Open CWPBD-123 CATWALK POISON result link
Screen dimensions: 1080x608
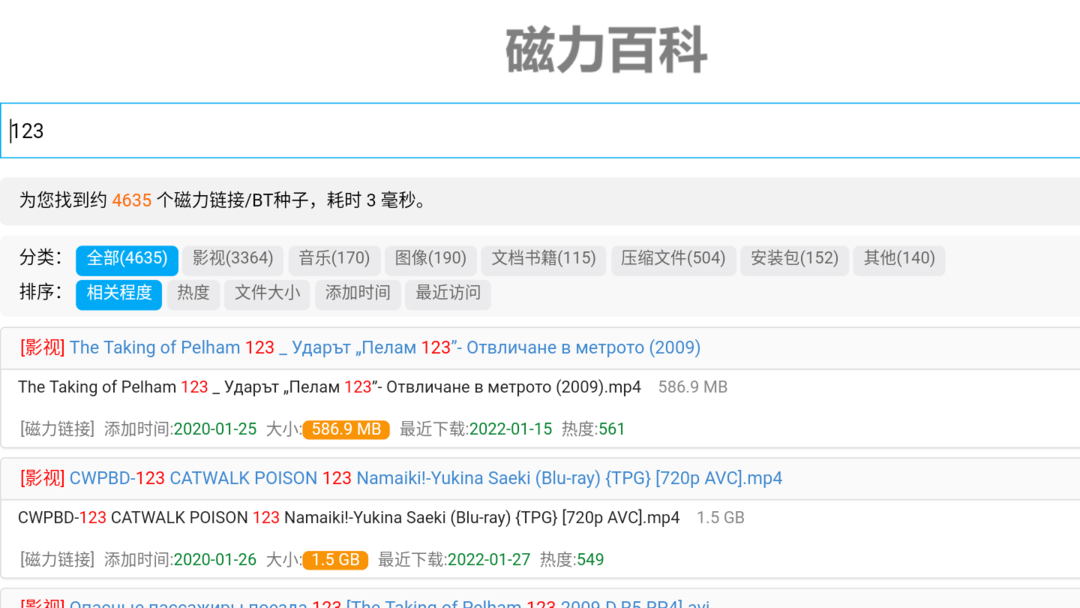point(426,479)
